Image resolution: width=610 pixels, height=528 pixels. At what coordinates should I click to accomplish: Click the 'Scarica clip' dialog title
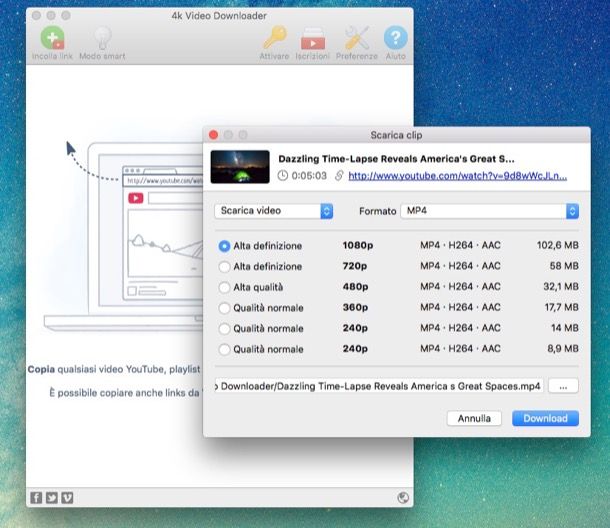click(396, 135)
